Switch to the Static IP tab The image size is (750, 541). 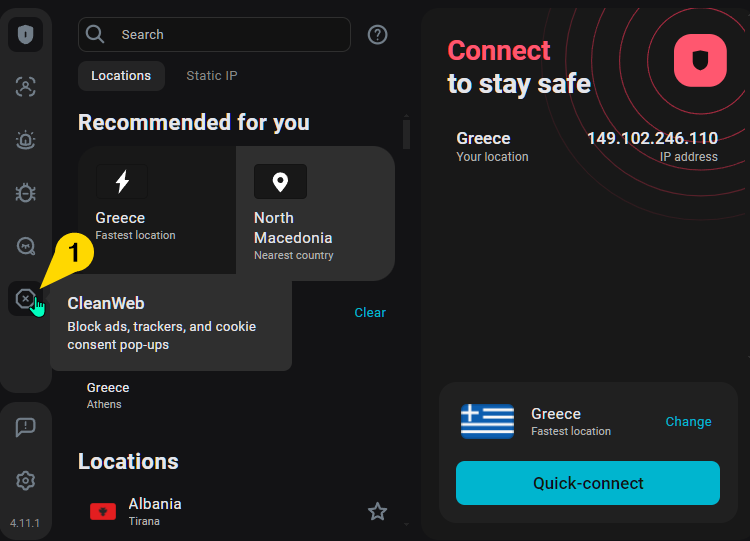point(212,76)
